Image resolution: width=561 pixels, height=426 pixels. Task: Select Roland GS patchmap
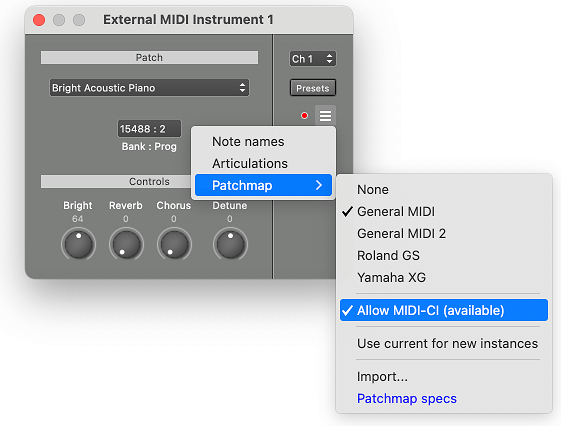pos(444,255)
